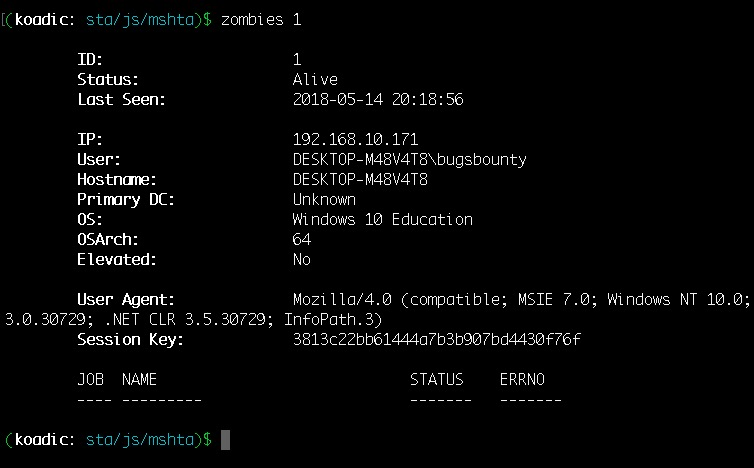Image resolution: width=754 pixels, height=468 pixels.
Task: Click the session key hash value
Action: tap(437, 340)
